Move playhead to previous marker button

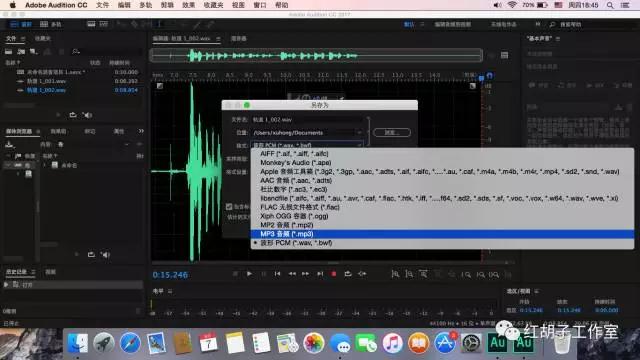(278, 274)
